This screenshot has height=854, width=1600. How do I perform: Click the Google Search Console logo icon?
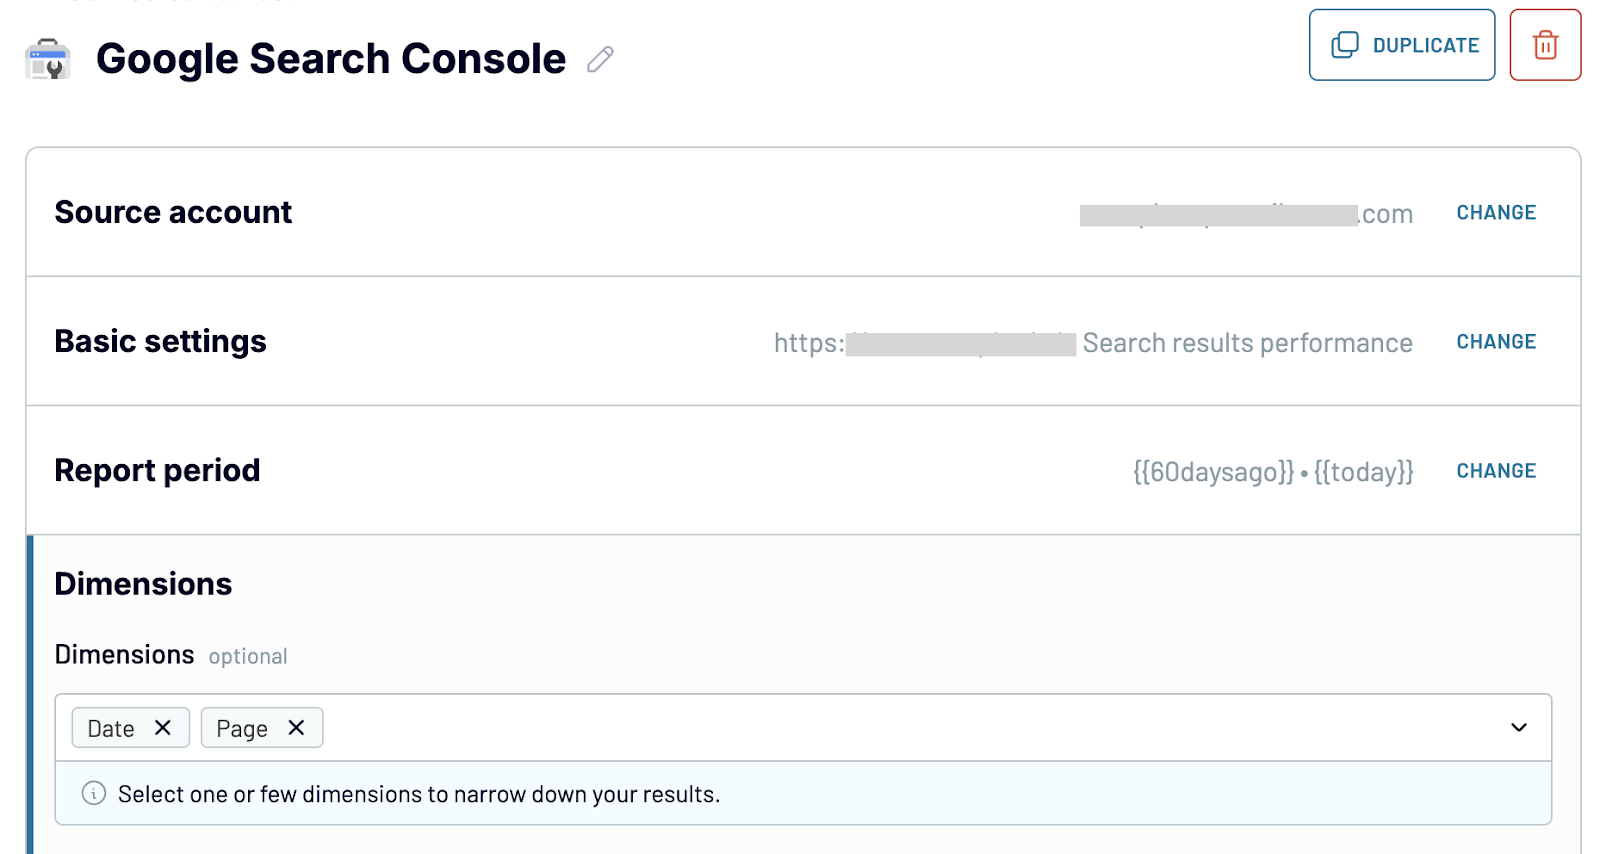[x=48, y=59]
